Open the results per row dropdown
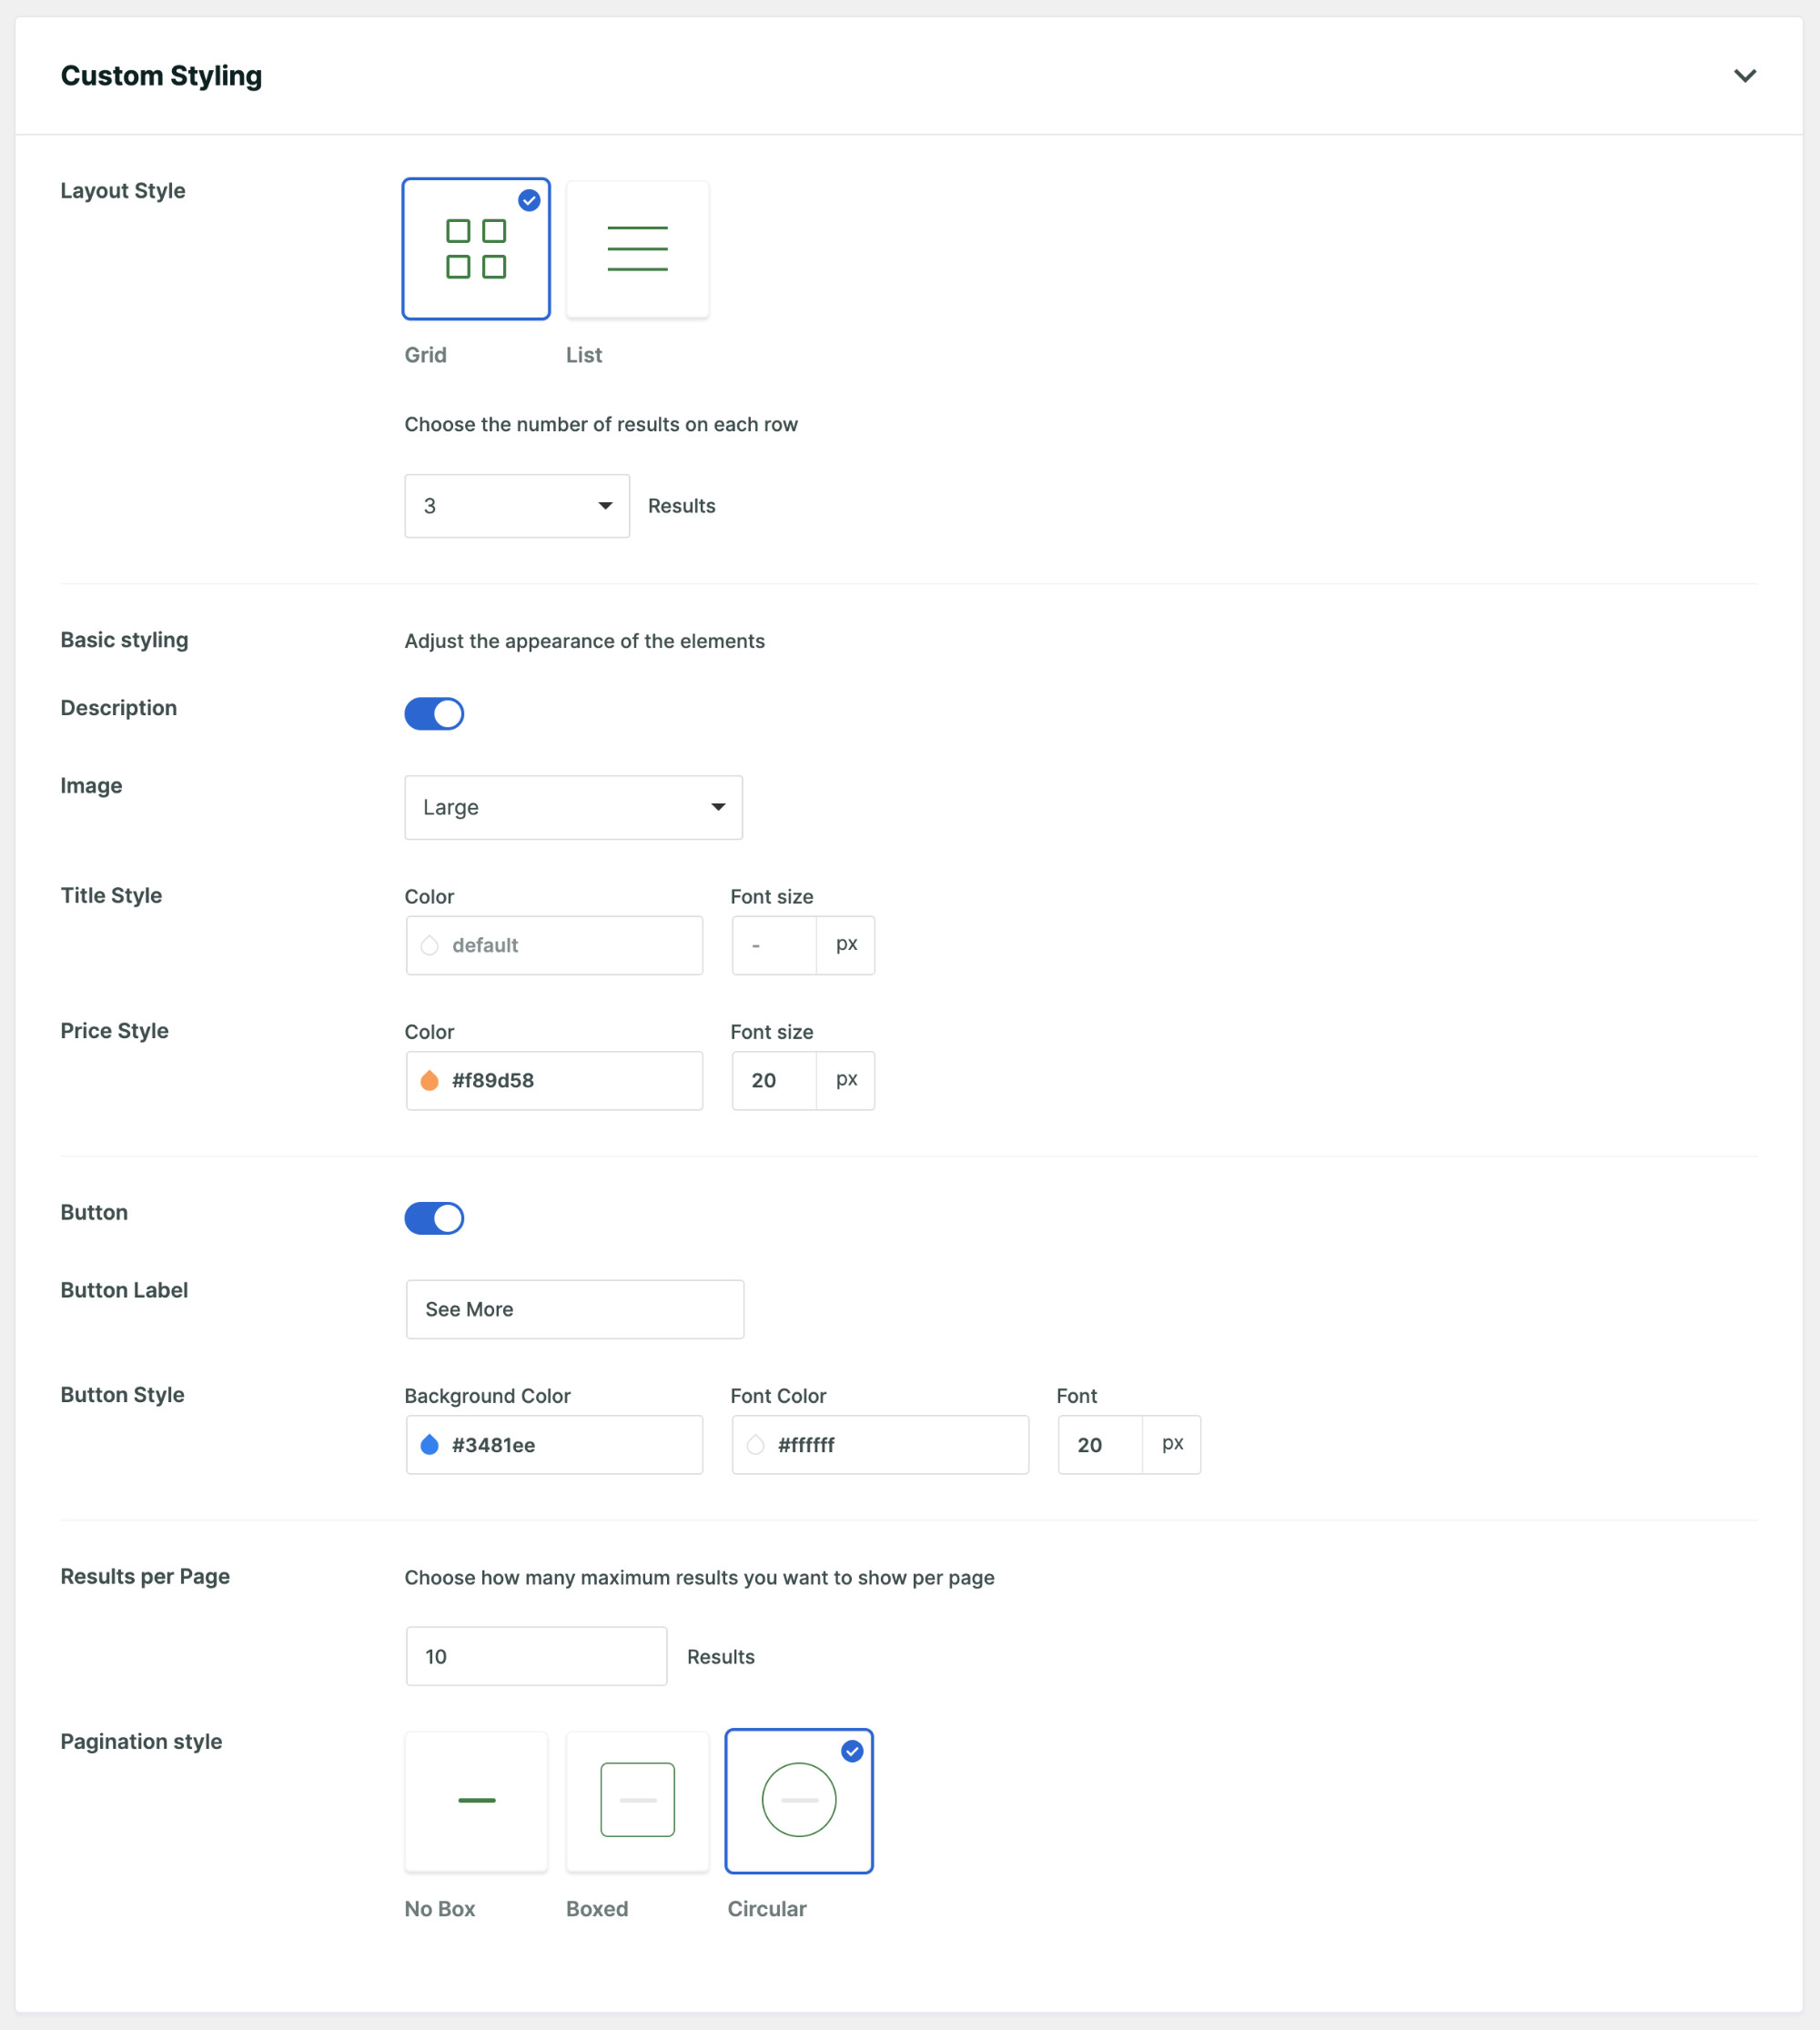Viewport: 1820px width, 2030px height. pyautogui.click(x=516, y=505)
